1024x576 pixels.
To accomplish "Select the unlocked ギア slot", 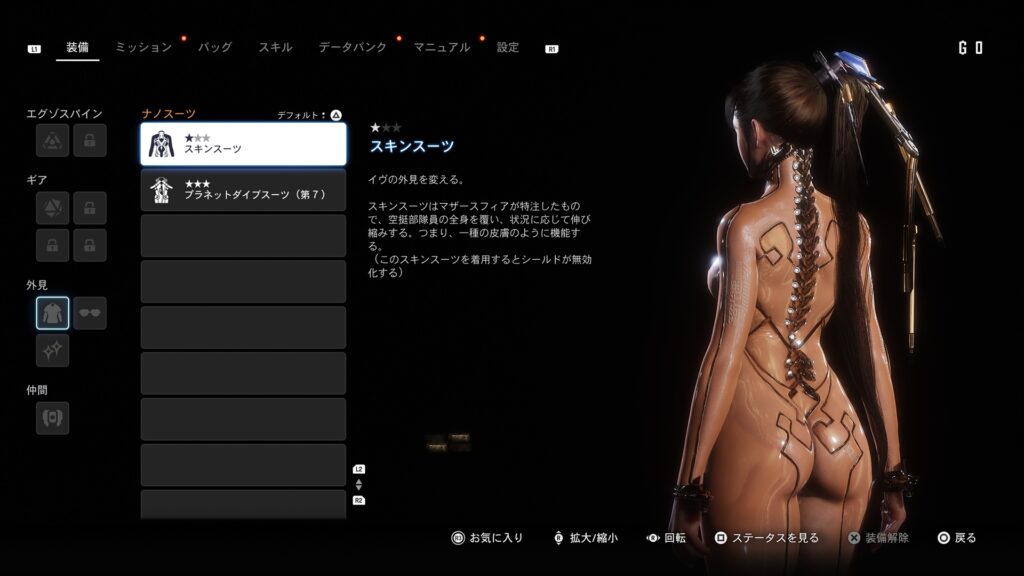I will (53, 208).
